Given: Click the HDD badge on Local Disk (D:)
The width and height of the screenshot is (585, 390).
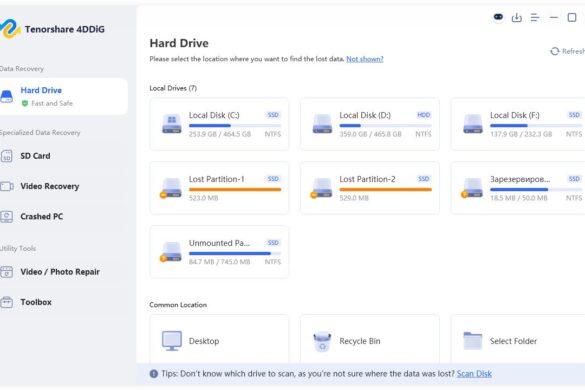Looking at the screenshot, I should (423, 115).
